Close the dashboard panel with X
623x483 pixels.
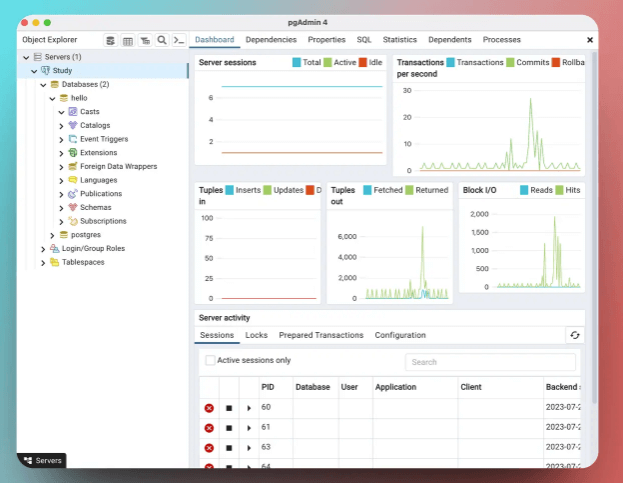pos(590,40)
